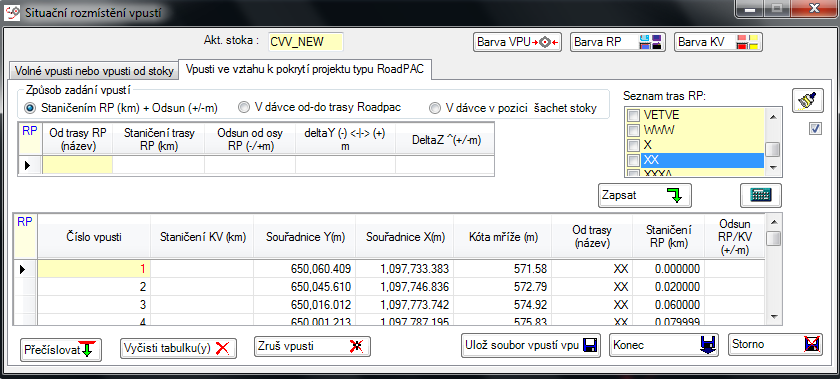Tick the VETVE checkbox in route list
This screenshot has width=840, height=379.
[x=633, y=115]
